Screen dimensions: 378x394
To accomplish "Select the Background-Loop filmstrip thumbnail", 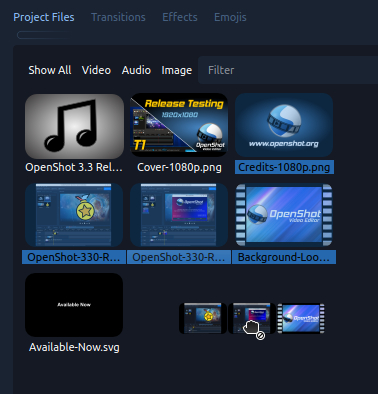I will [x=284, y=215].
